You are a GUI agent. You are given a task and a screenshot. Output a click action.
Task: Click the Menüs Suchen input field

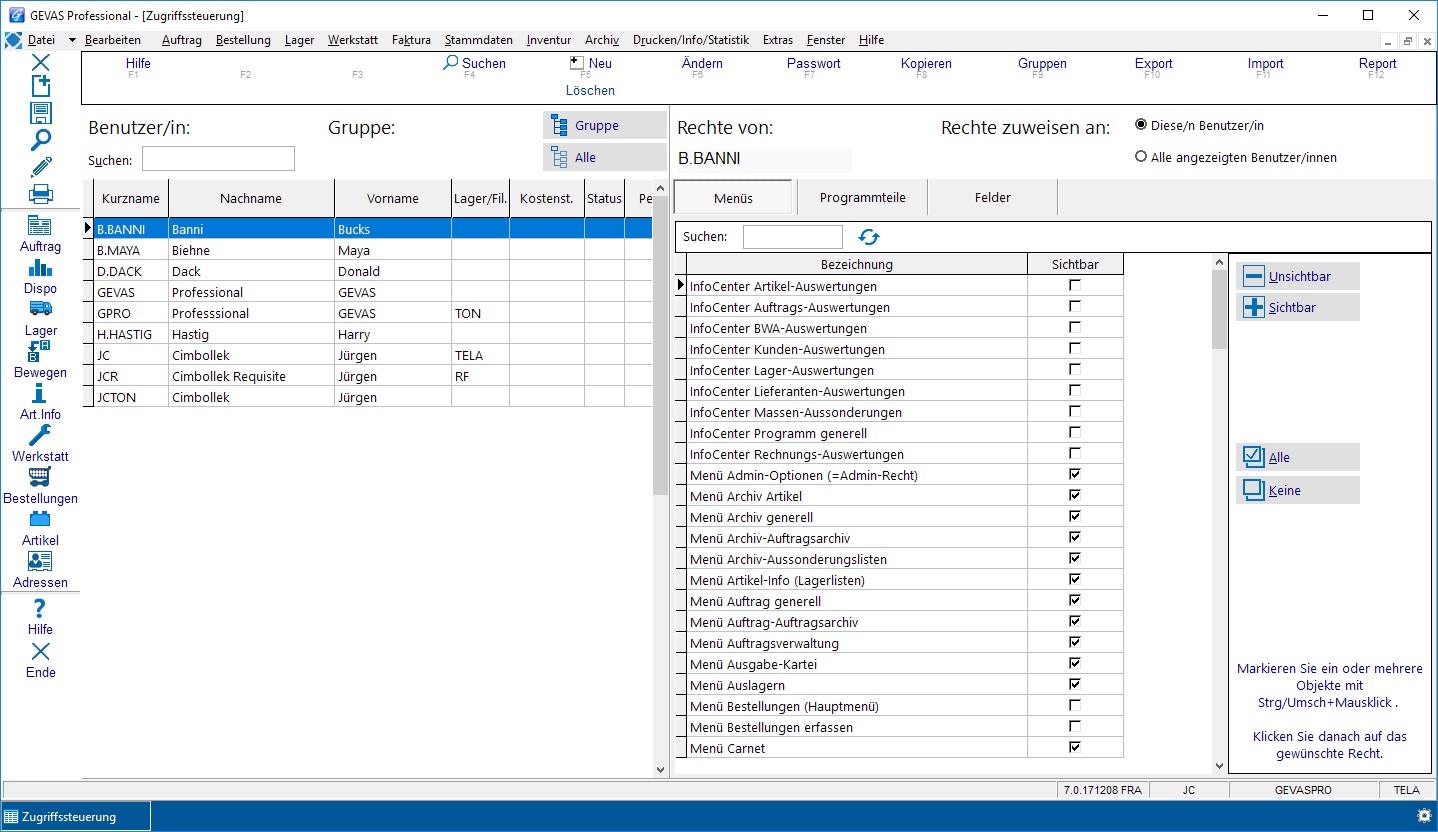(793, 237)
